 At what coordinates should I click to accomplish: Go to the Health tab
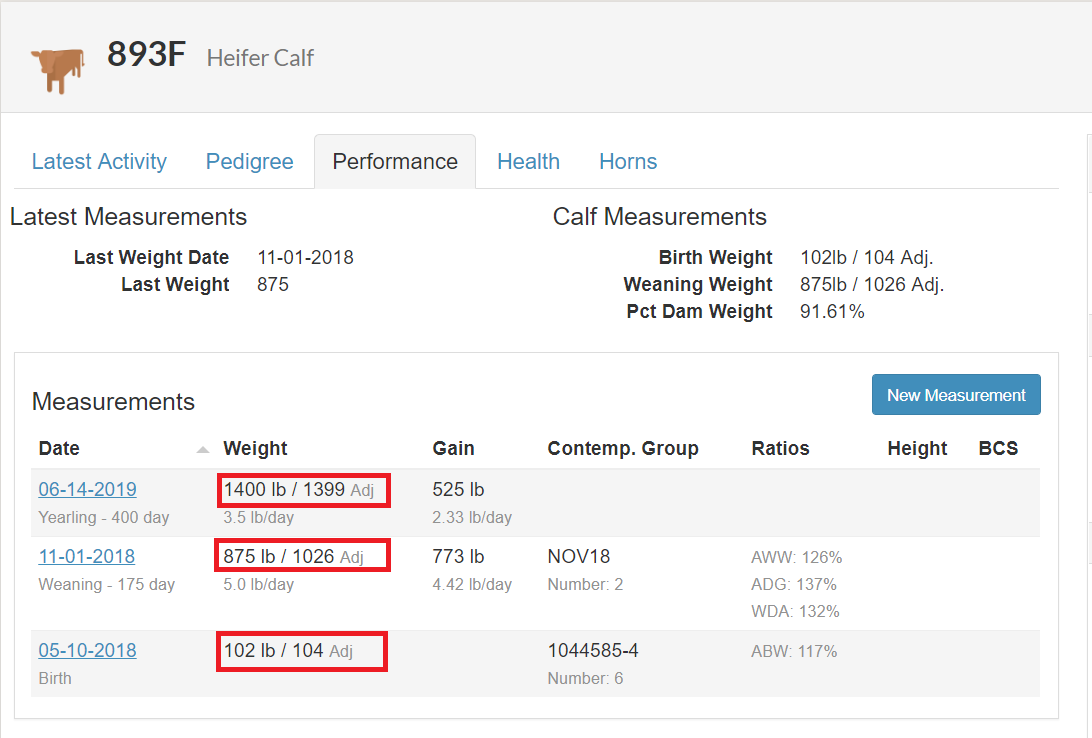[x=528, y=162]
